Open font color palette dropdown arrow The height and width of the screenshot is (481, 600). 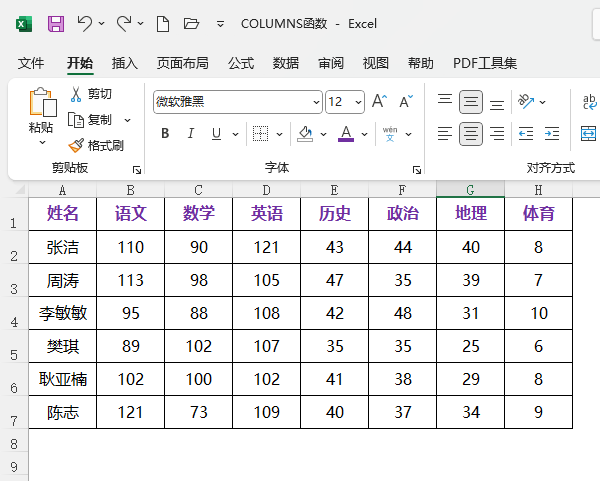pyautogui.click(x=364, y=134)
